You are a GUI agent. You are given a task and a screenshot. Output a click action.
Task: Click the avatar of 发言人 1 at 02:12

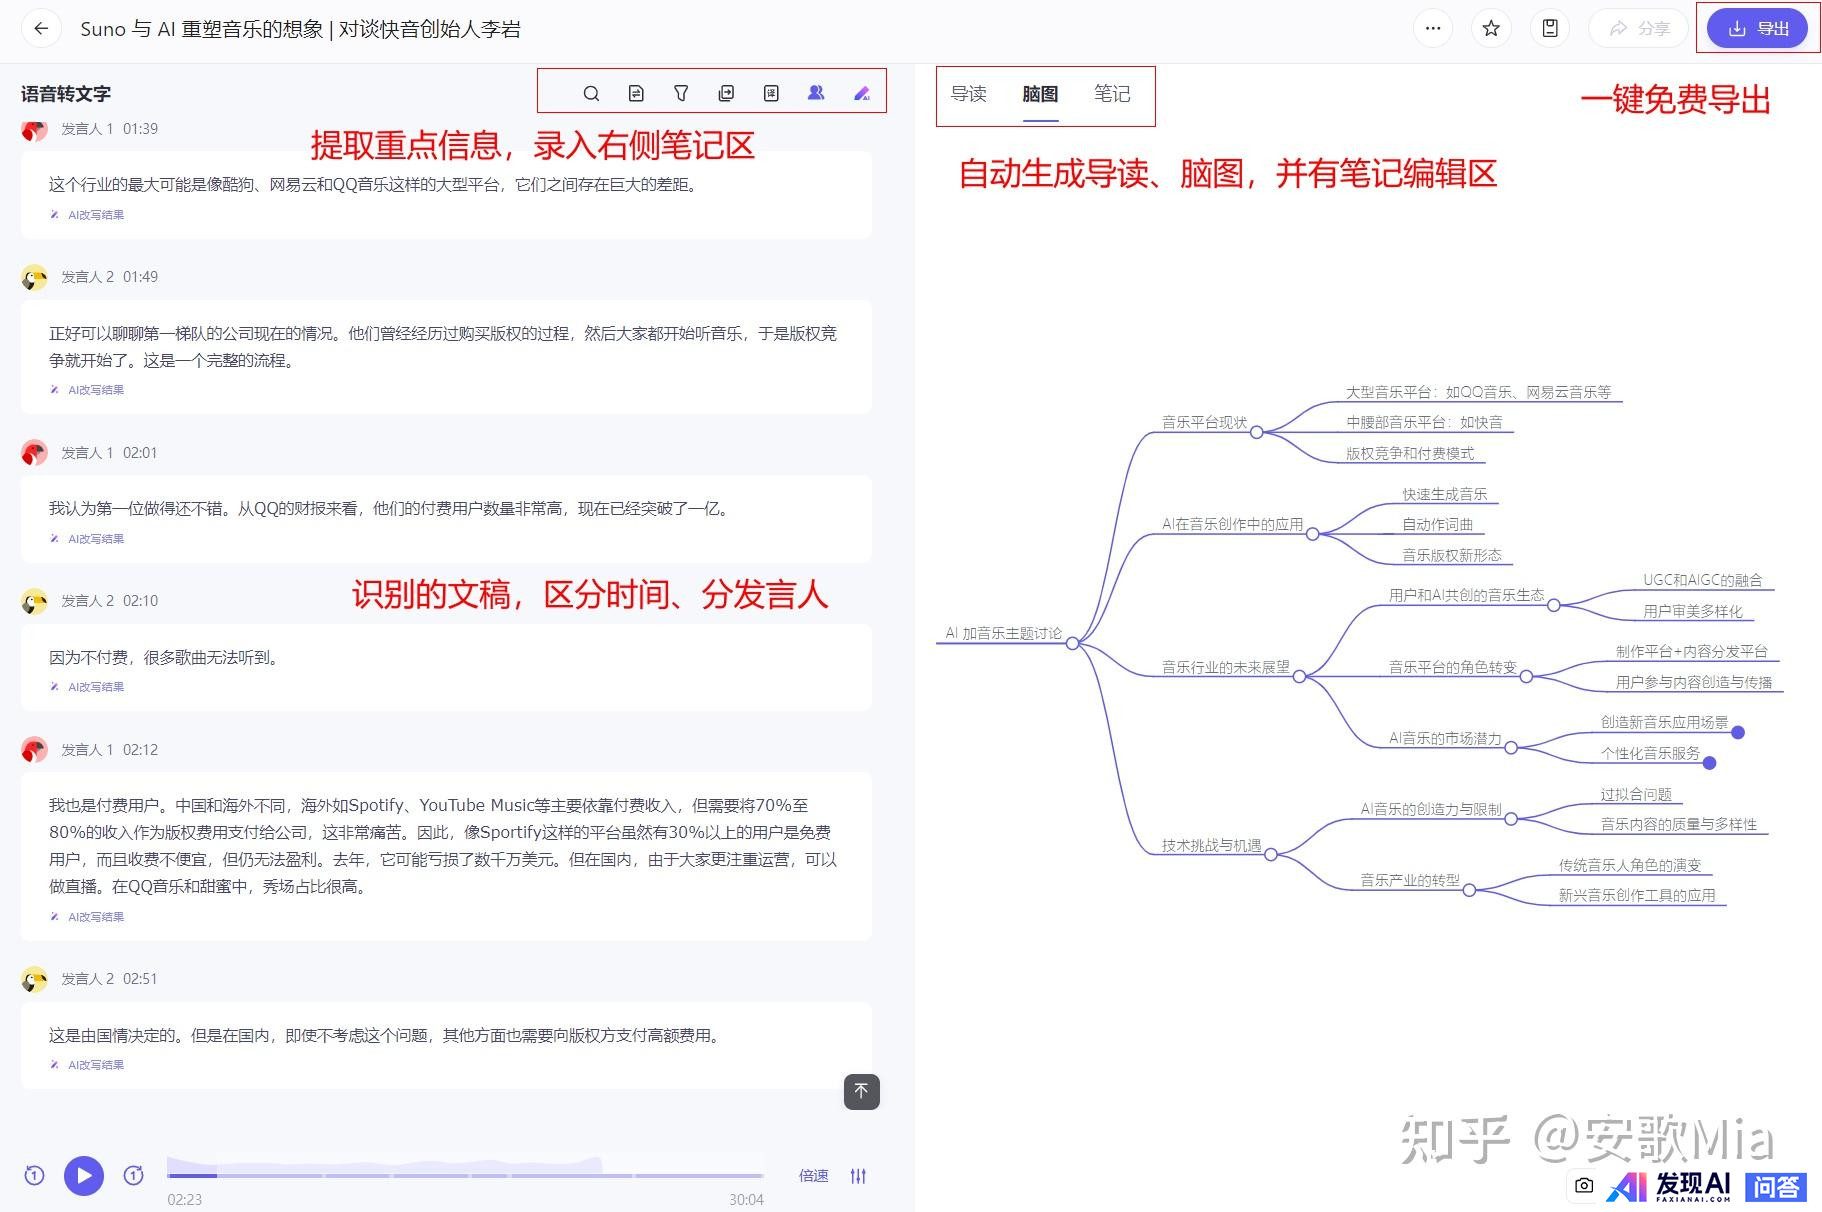(34, 750)
